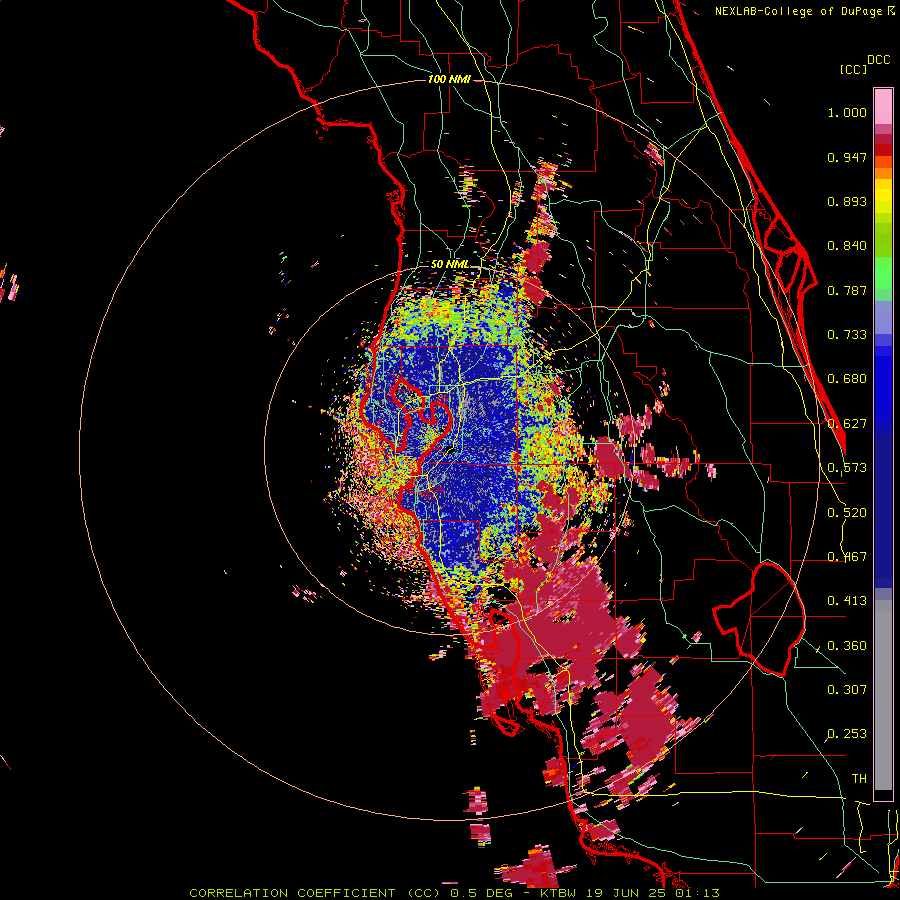Click the TH threshold label on scale

(x=859, y=779)
